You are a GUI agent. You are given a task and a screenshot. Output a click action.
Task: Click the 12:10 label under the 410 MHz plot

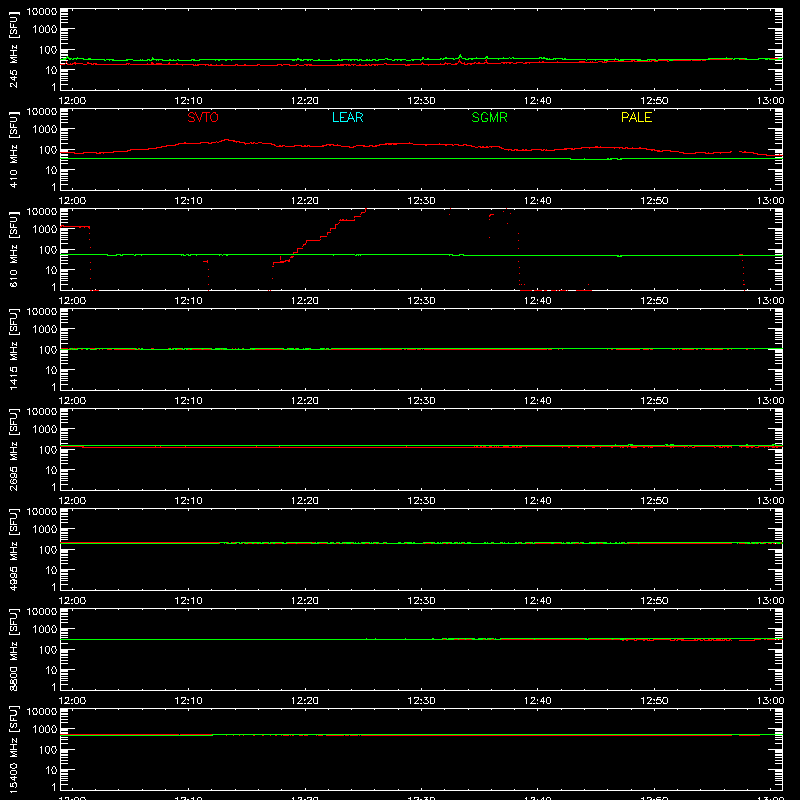pyautogui.click(x=188, y=201)
